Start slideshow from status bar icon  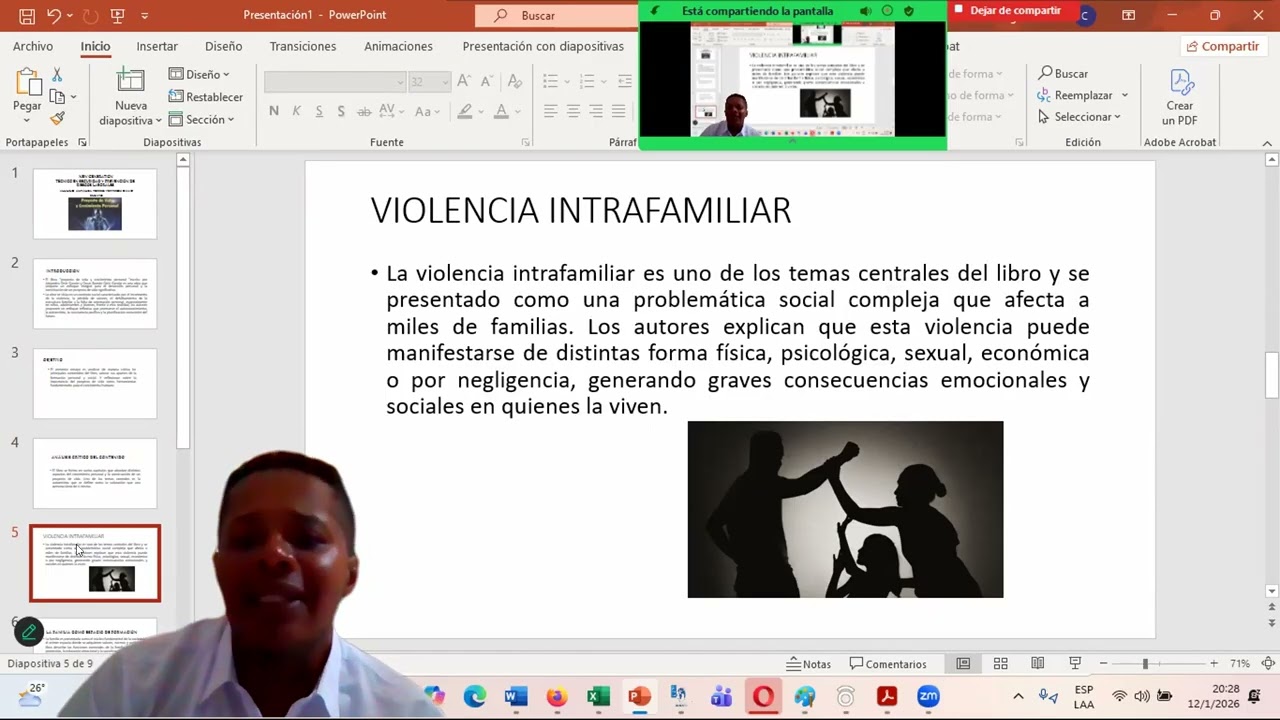pos(1075,664)
